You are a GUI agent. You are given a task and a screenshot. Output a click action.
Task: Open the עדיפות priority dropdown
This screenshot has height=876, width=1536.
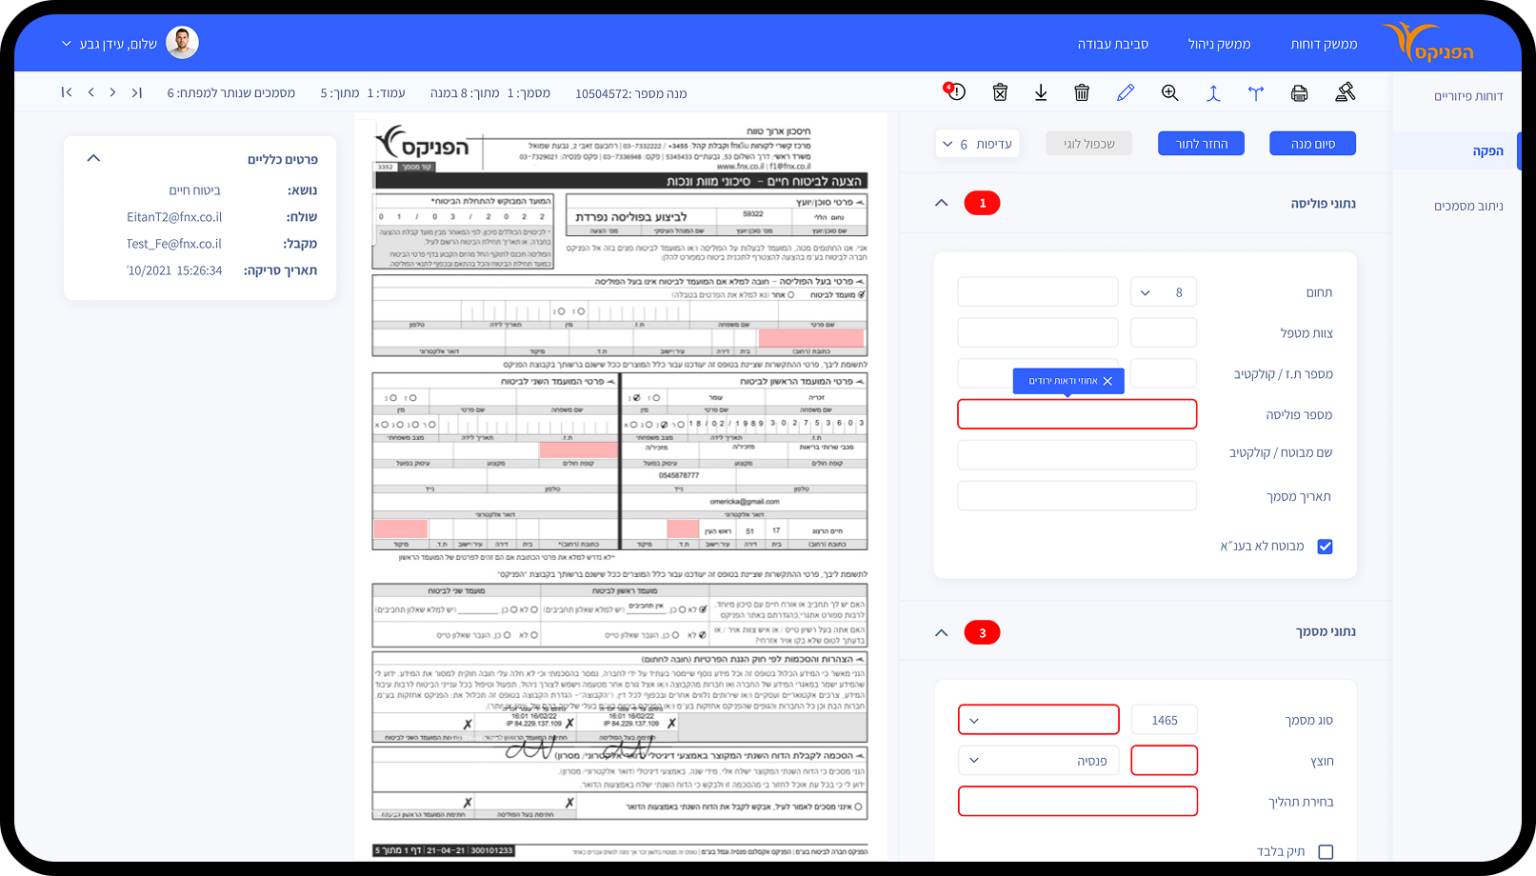(977, 144)
